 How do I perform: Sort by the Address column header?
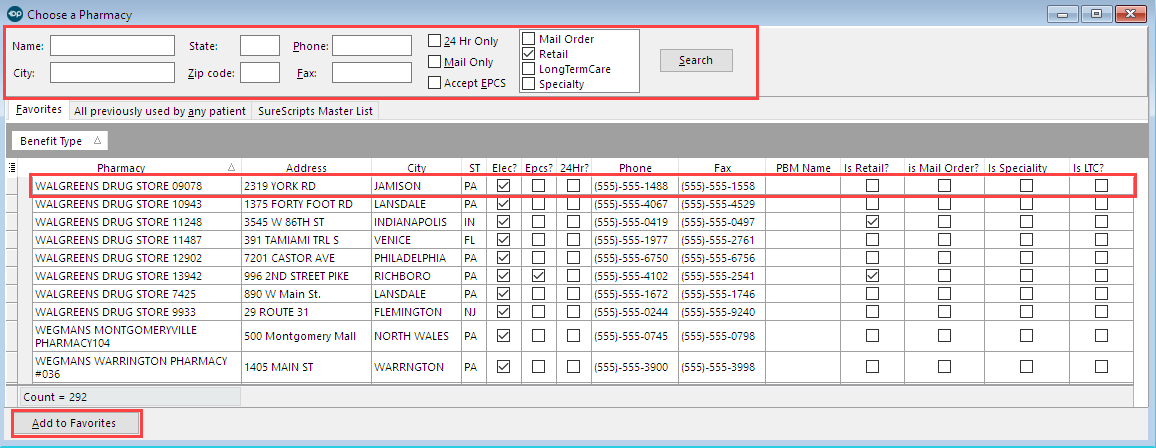[307, 168]
